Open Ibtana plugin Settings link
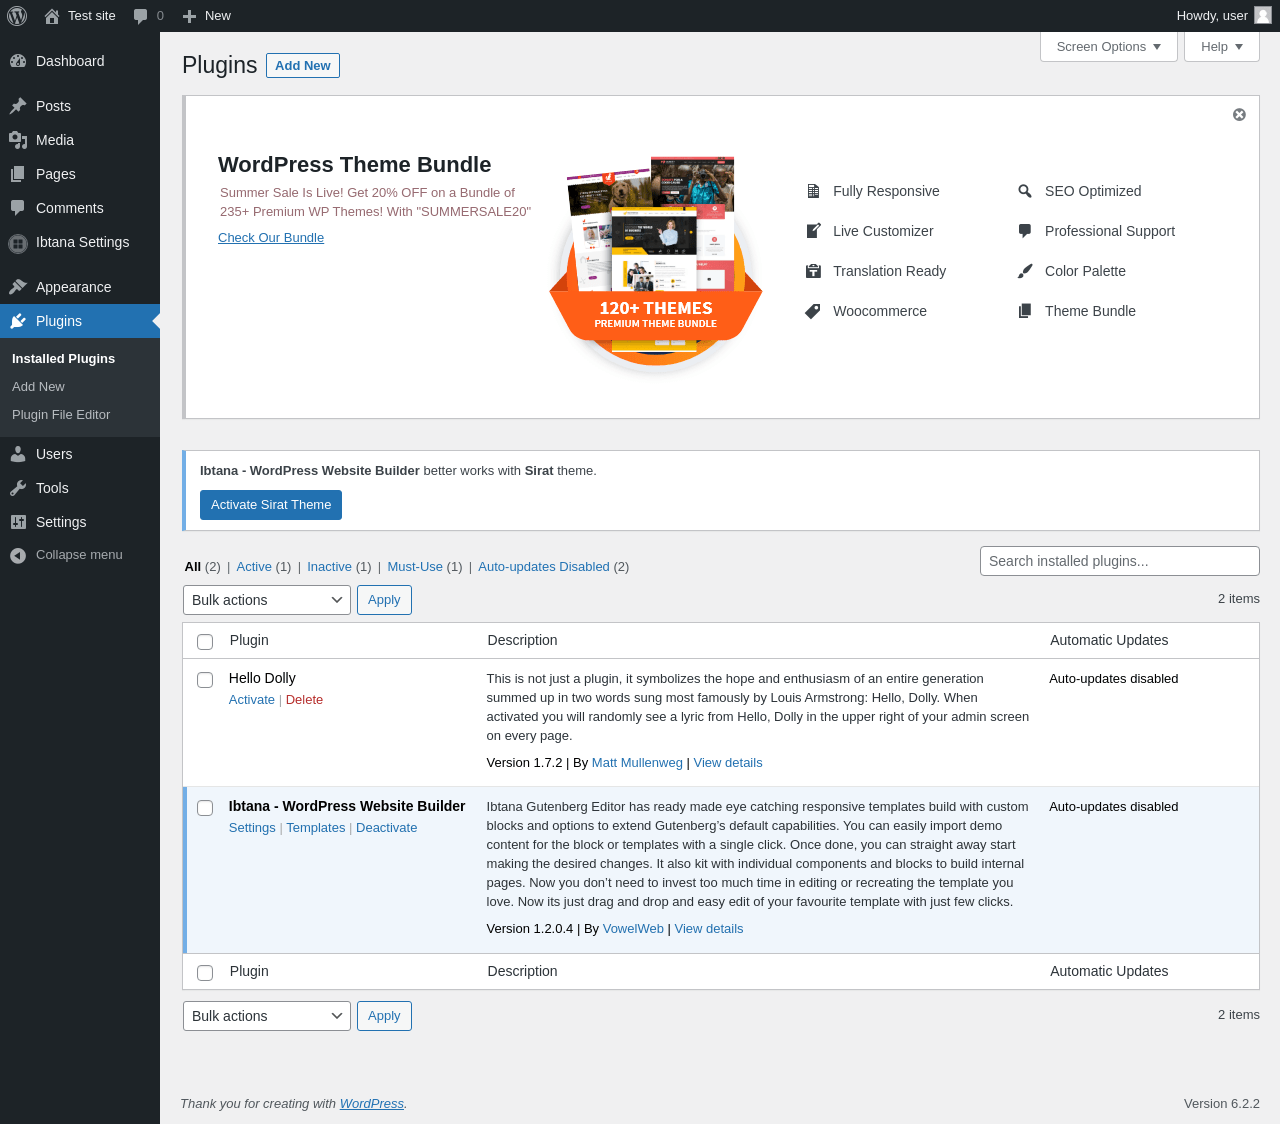Screen dimensions: 1280x1124 coord(252,828)
